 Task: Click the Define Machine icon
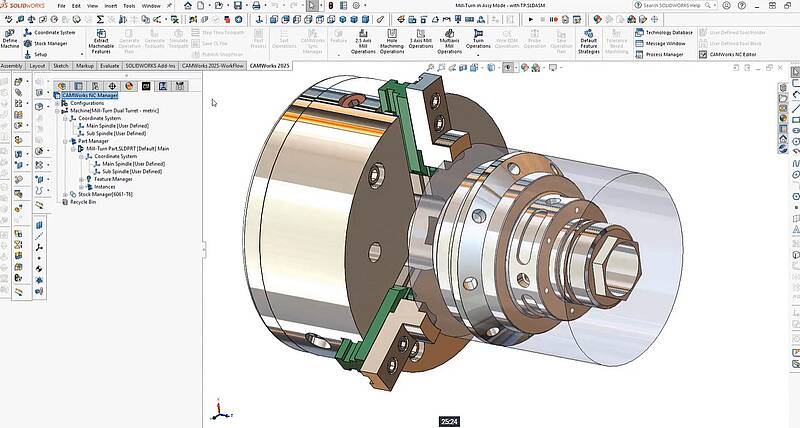click(9, 34)
